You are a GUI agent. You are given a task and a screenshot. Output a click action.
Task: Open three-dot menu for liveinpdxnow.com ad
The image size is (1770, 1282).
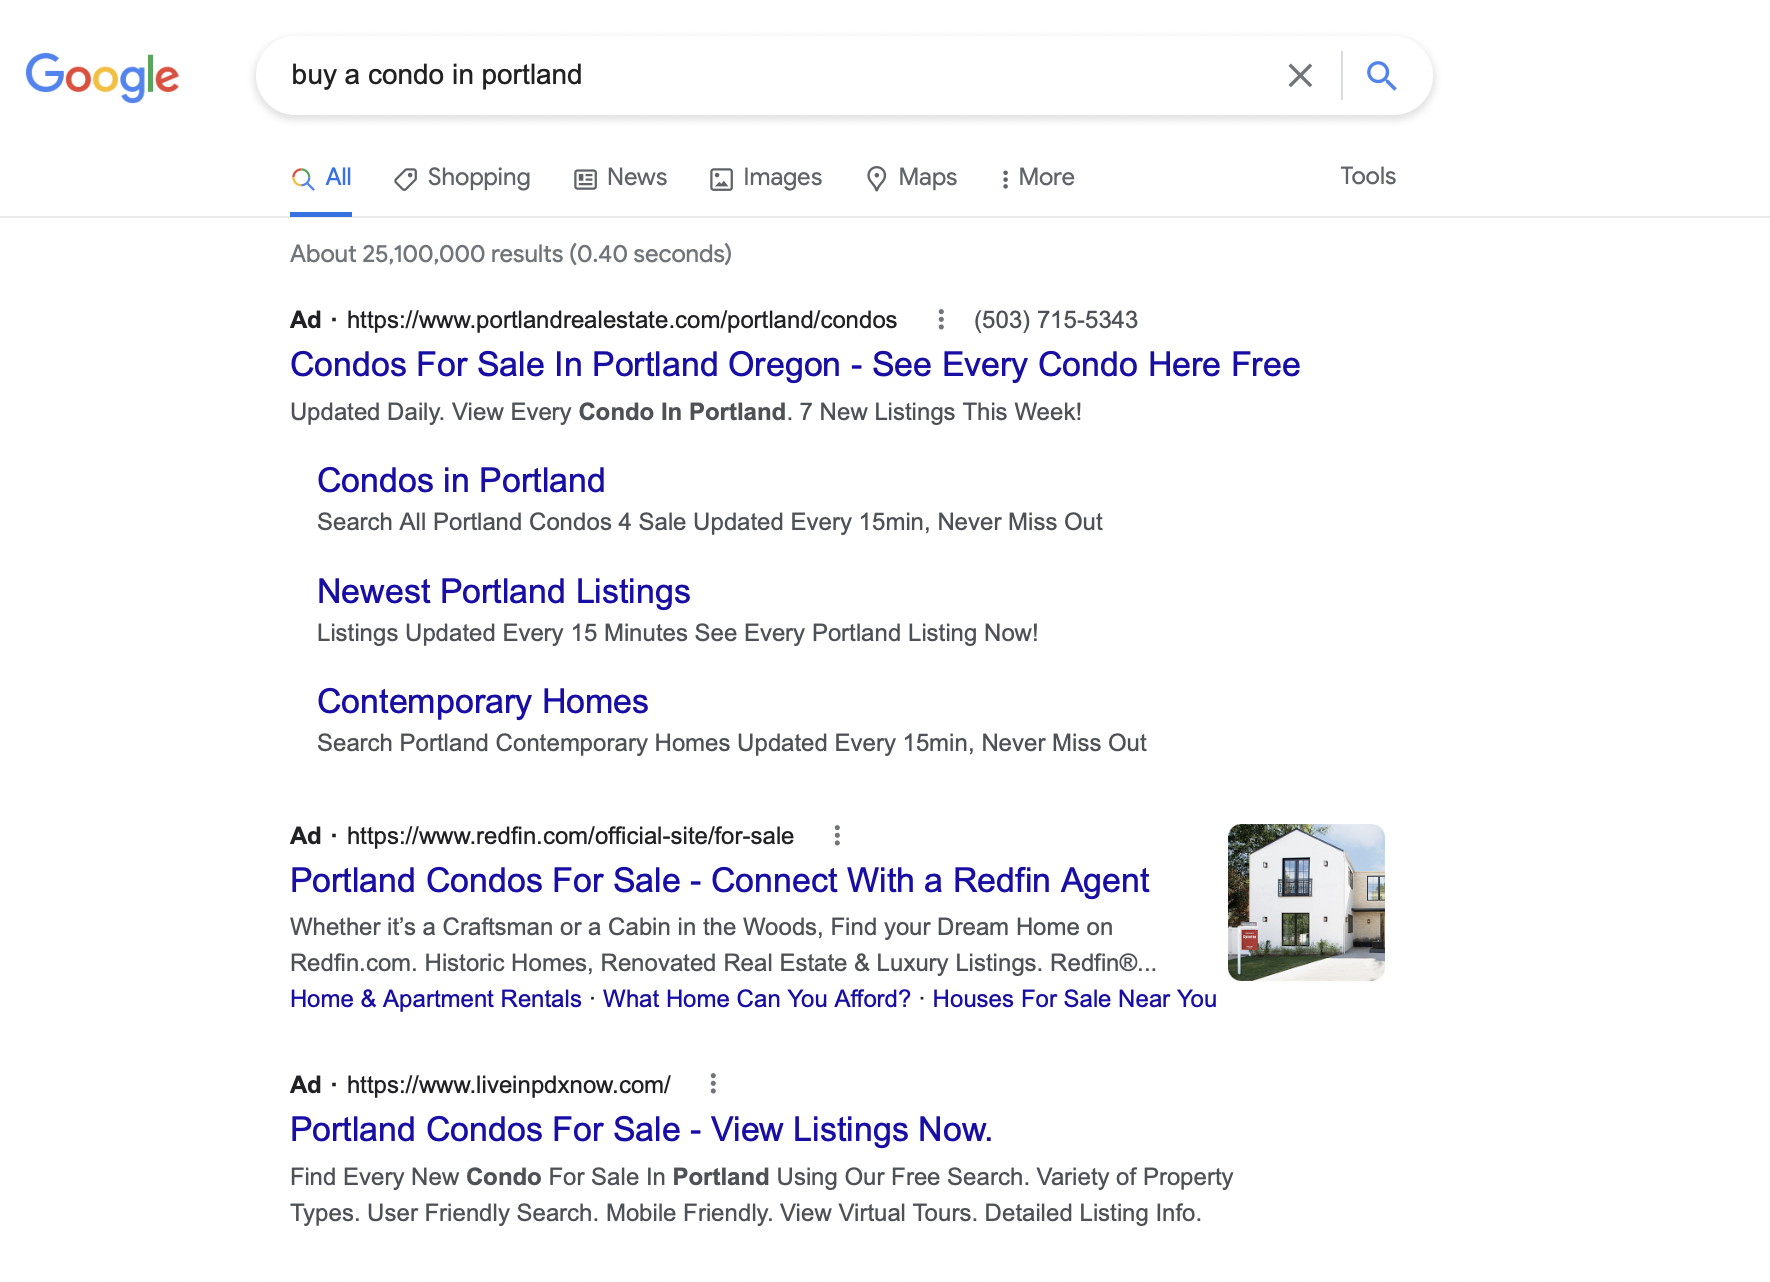click(713, 1084)
